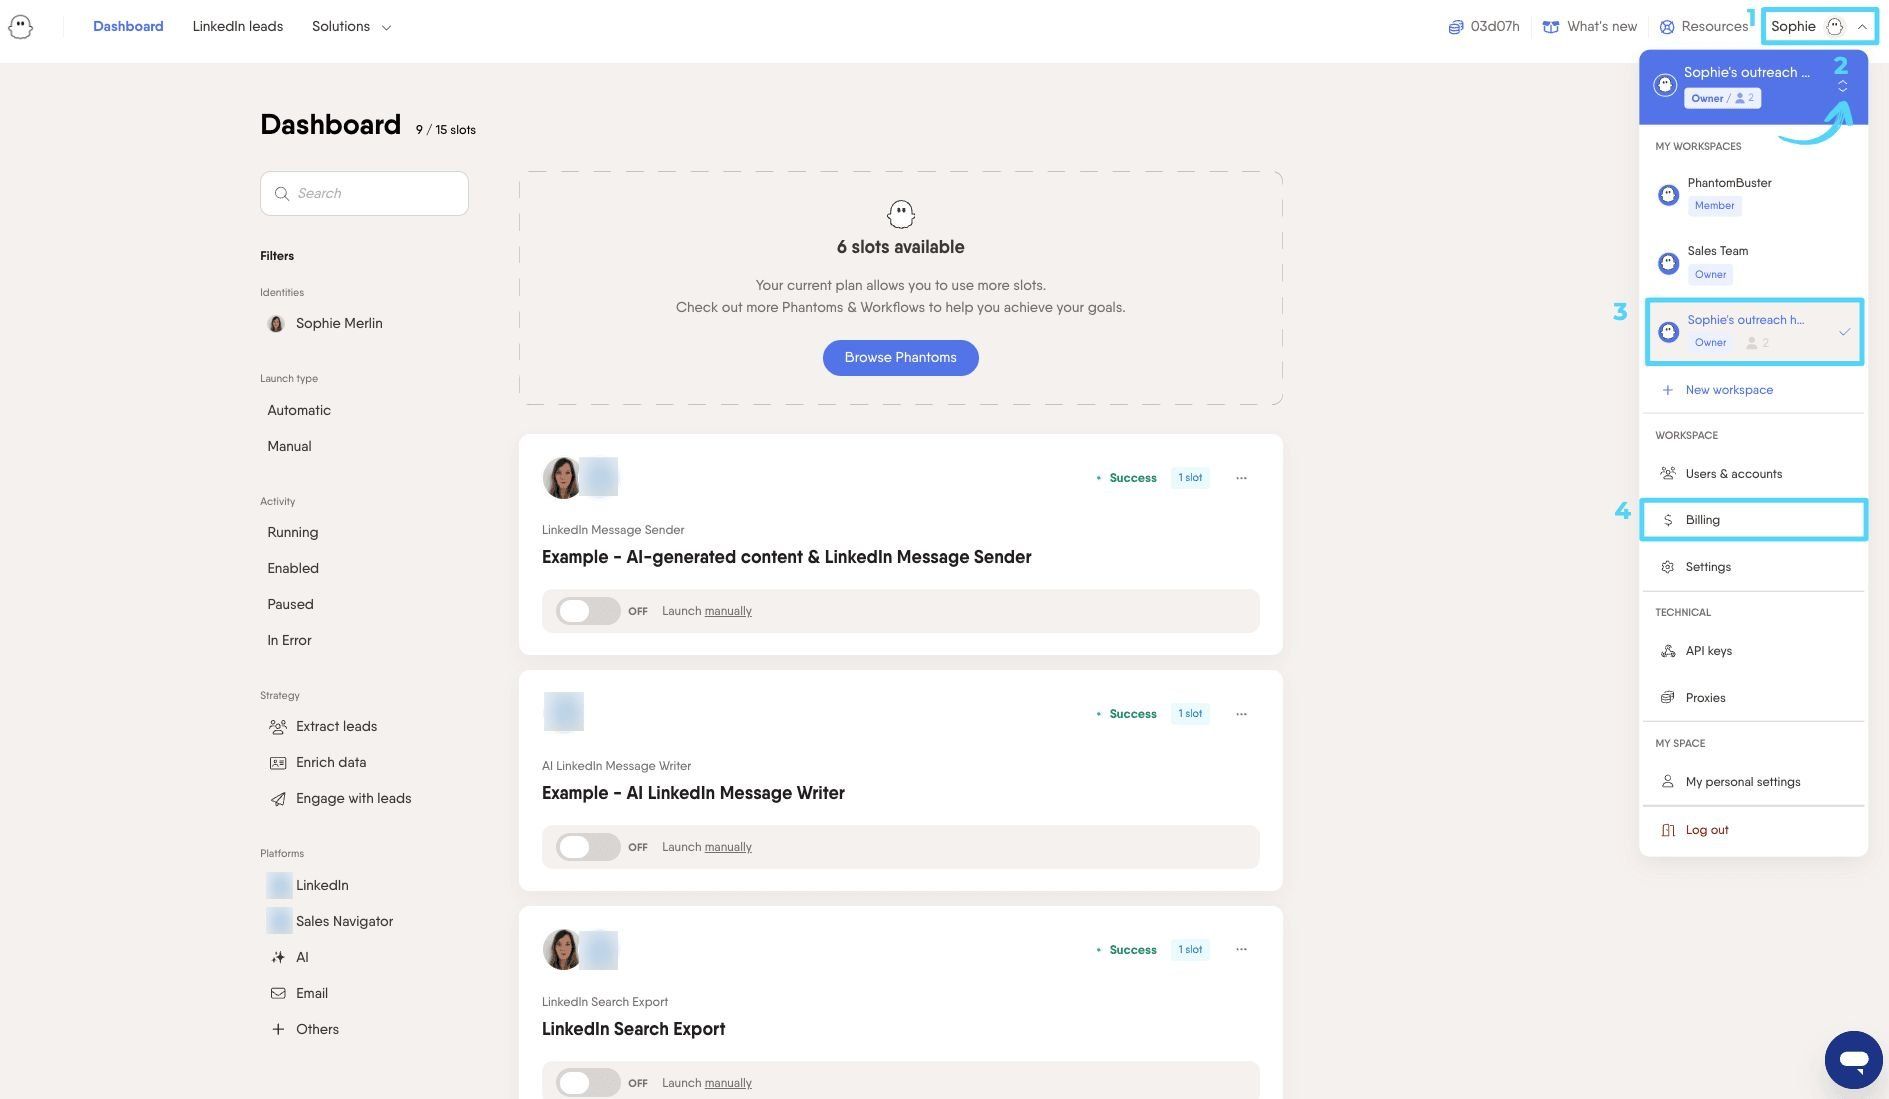Open the workspace switcher chevrons
The height and width of the screenshot is (1099, 1889).
click(1842, 87)
